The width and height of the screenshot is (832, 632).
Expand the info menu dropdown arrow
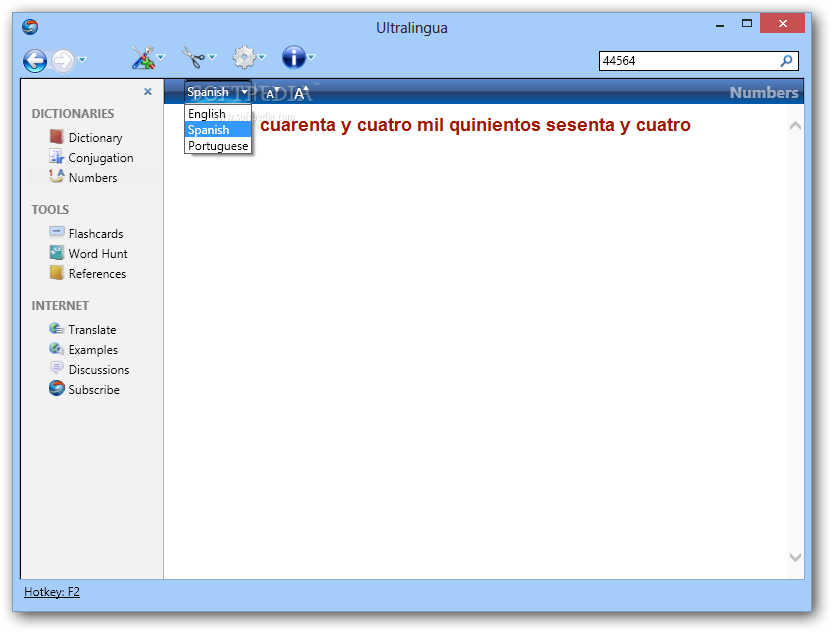tap(311, 57)
